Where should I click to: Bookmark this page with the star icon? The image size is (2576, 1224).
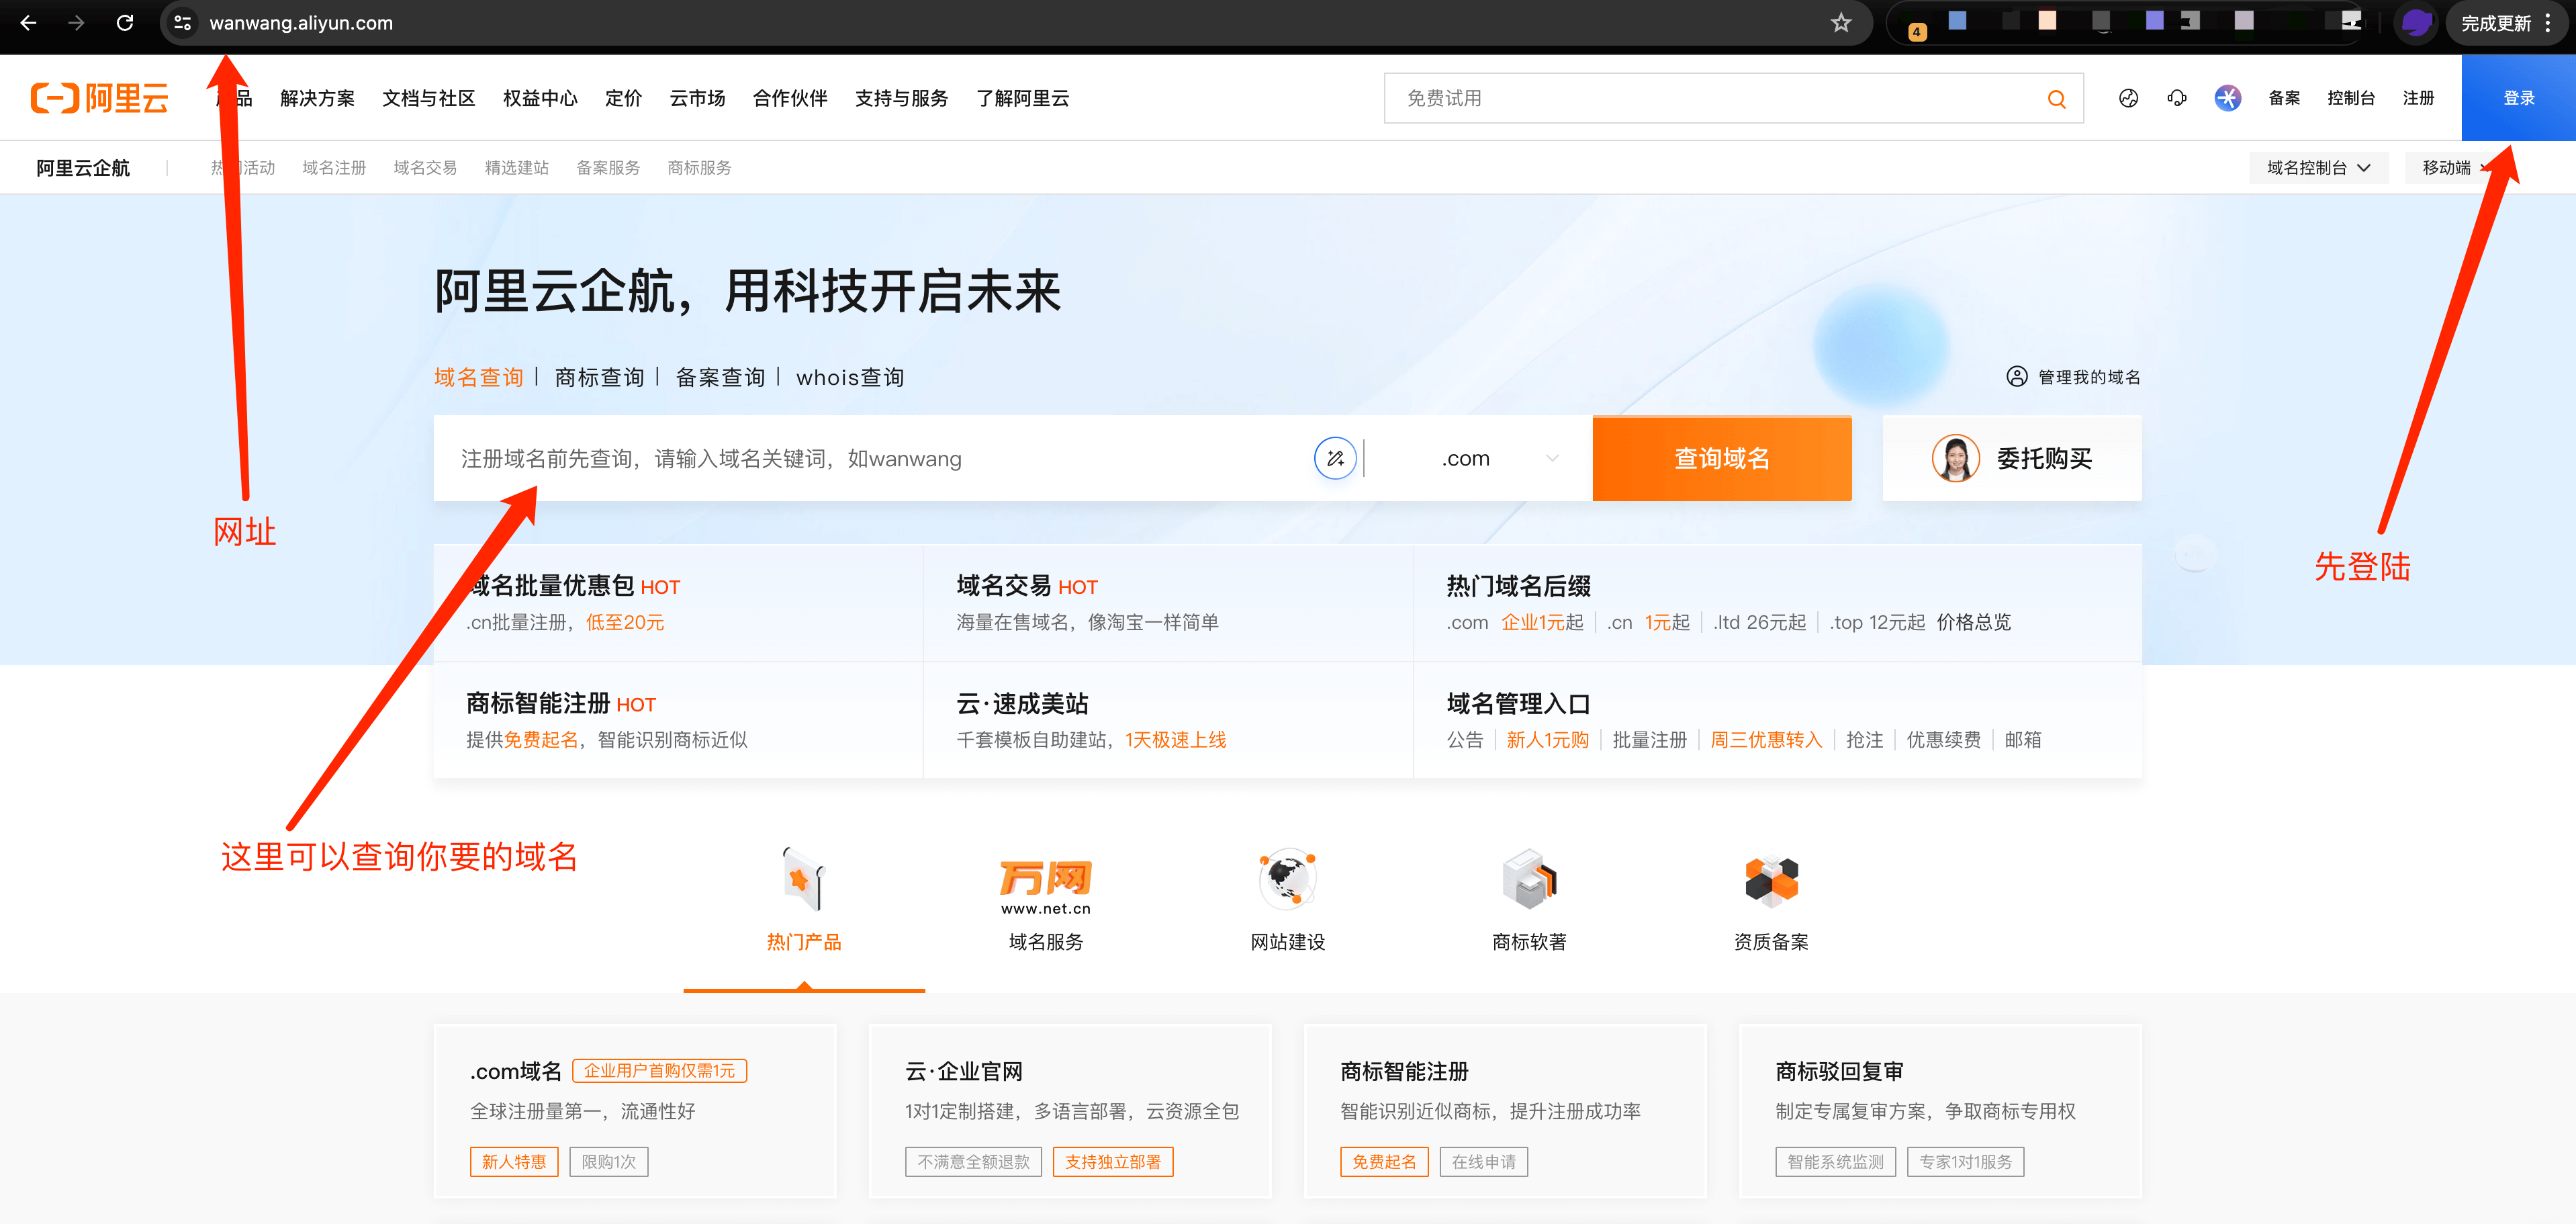1841,22
